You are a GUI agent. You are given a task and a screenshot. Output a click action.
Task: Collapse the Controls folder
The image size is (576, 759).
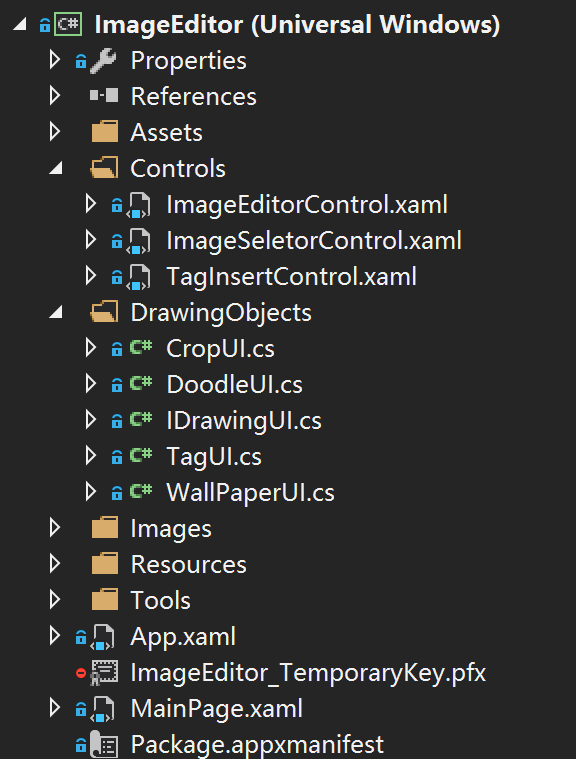(x=56, y=168)
